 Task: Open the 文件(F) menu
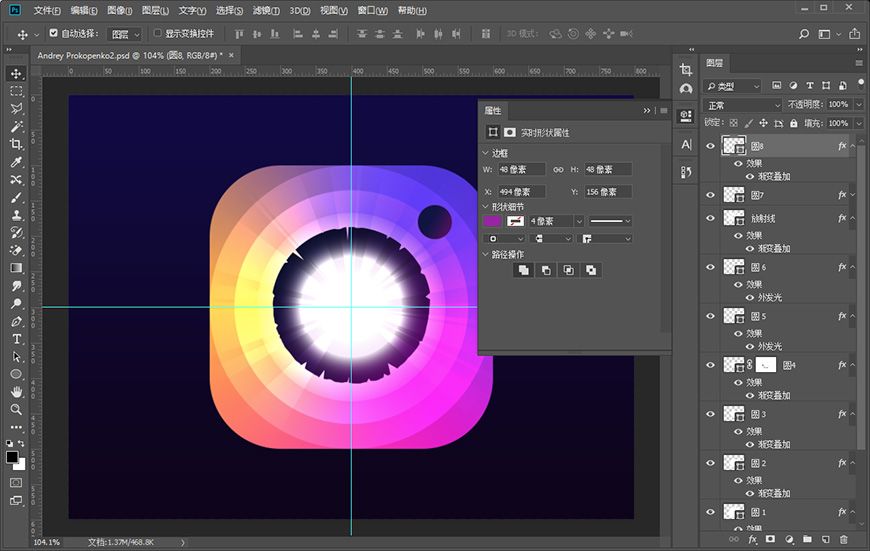(x=47, y=11)
